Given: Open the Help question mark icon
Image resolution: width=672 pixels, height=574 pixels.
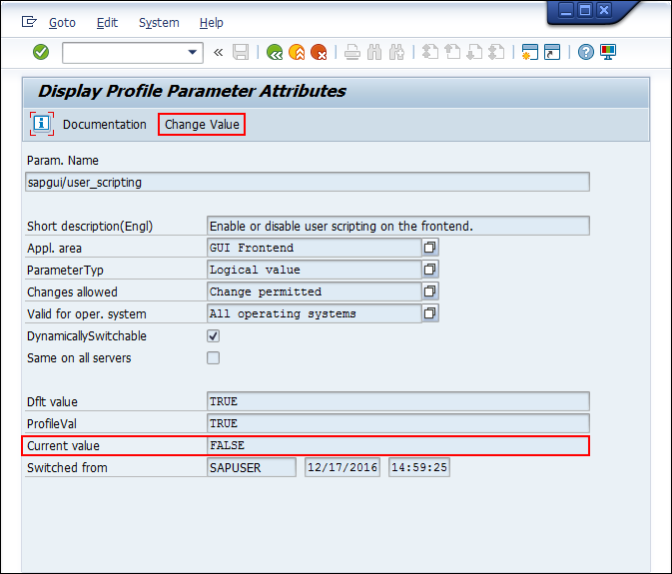Looking at the screenshot, I should 585,52.
